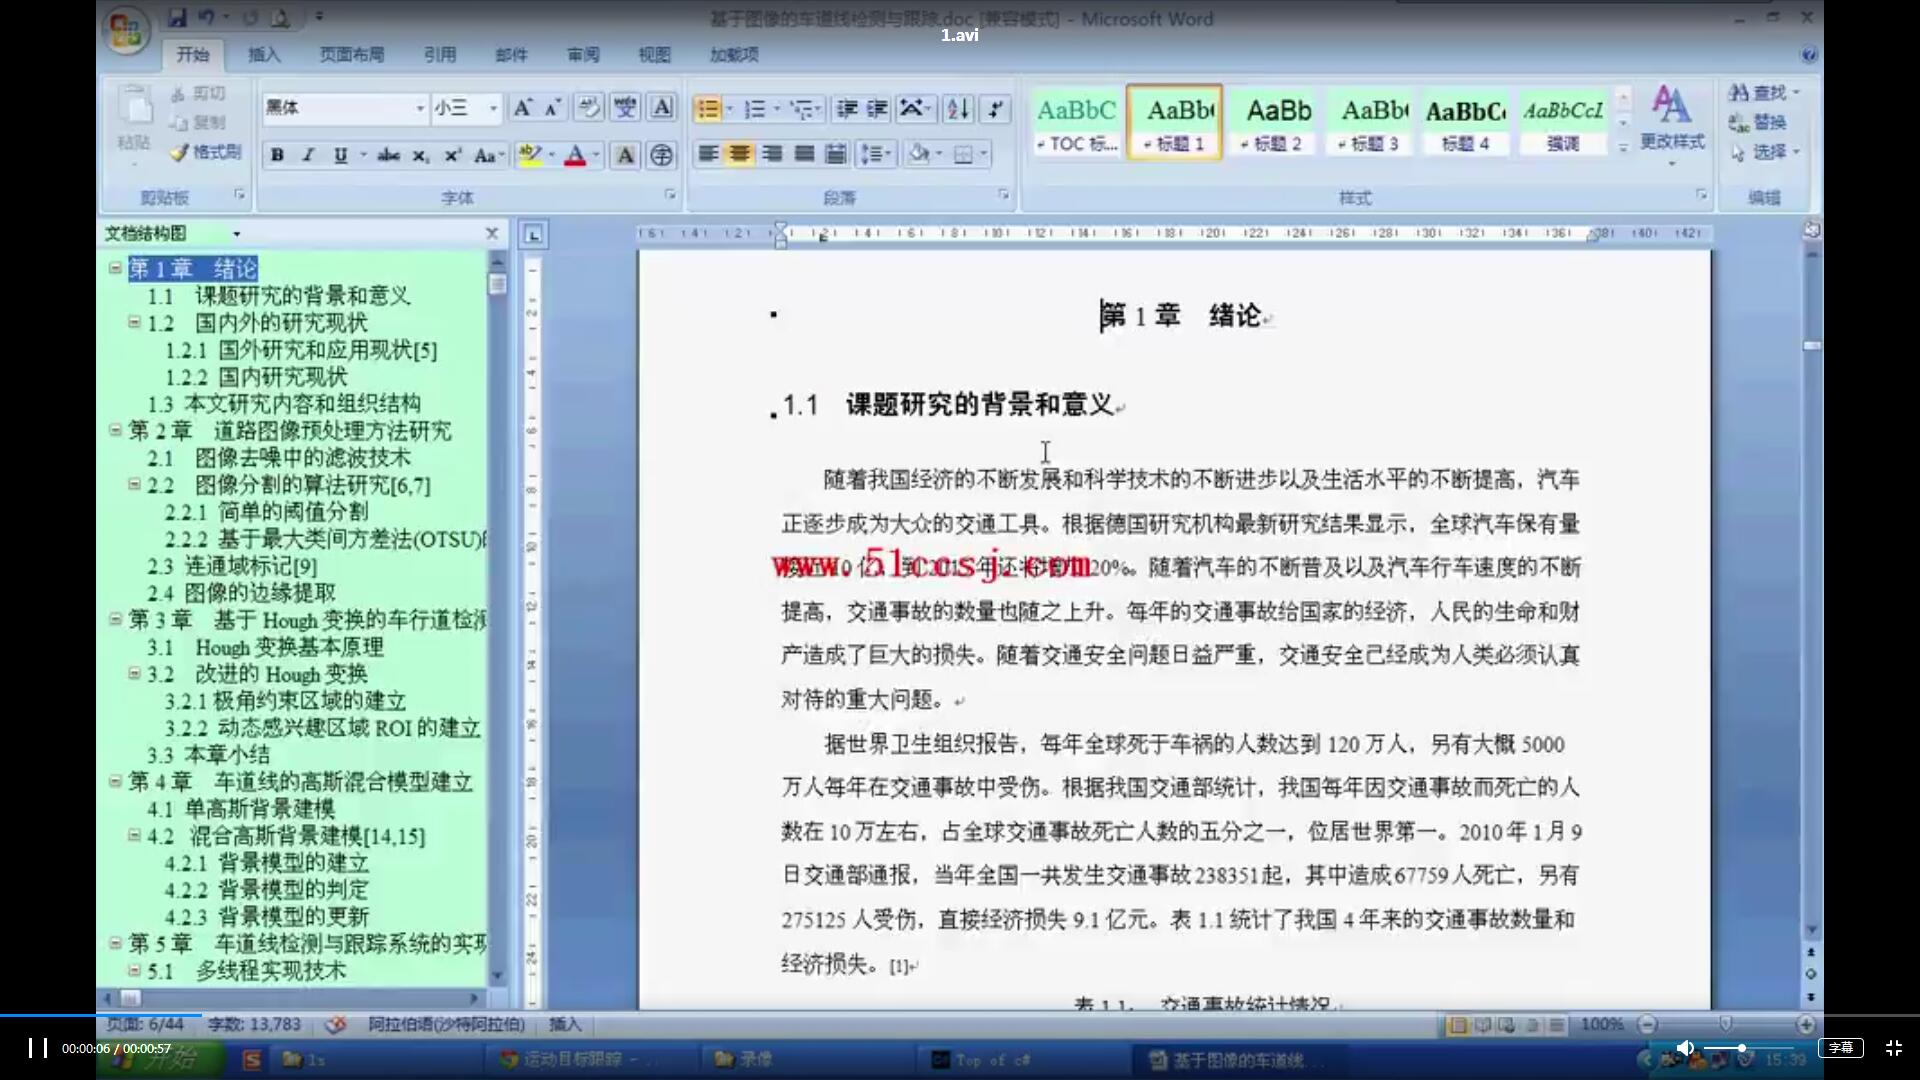Viewport: 1920px width, 1080px height.
Task: Click the tab selector at ruler corner
Action: (533, 235)
